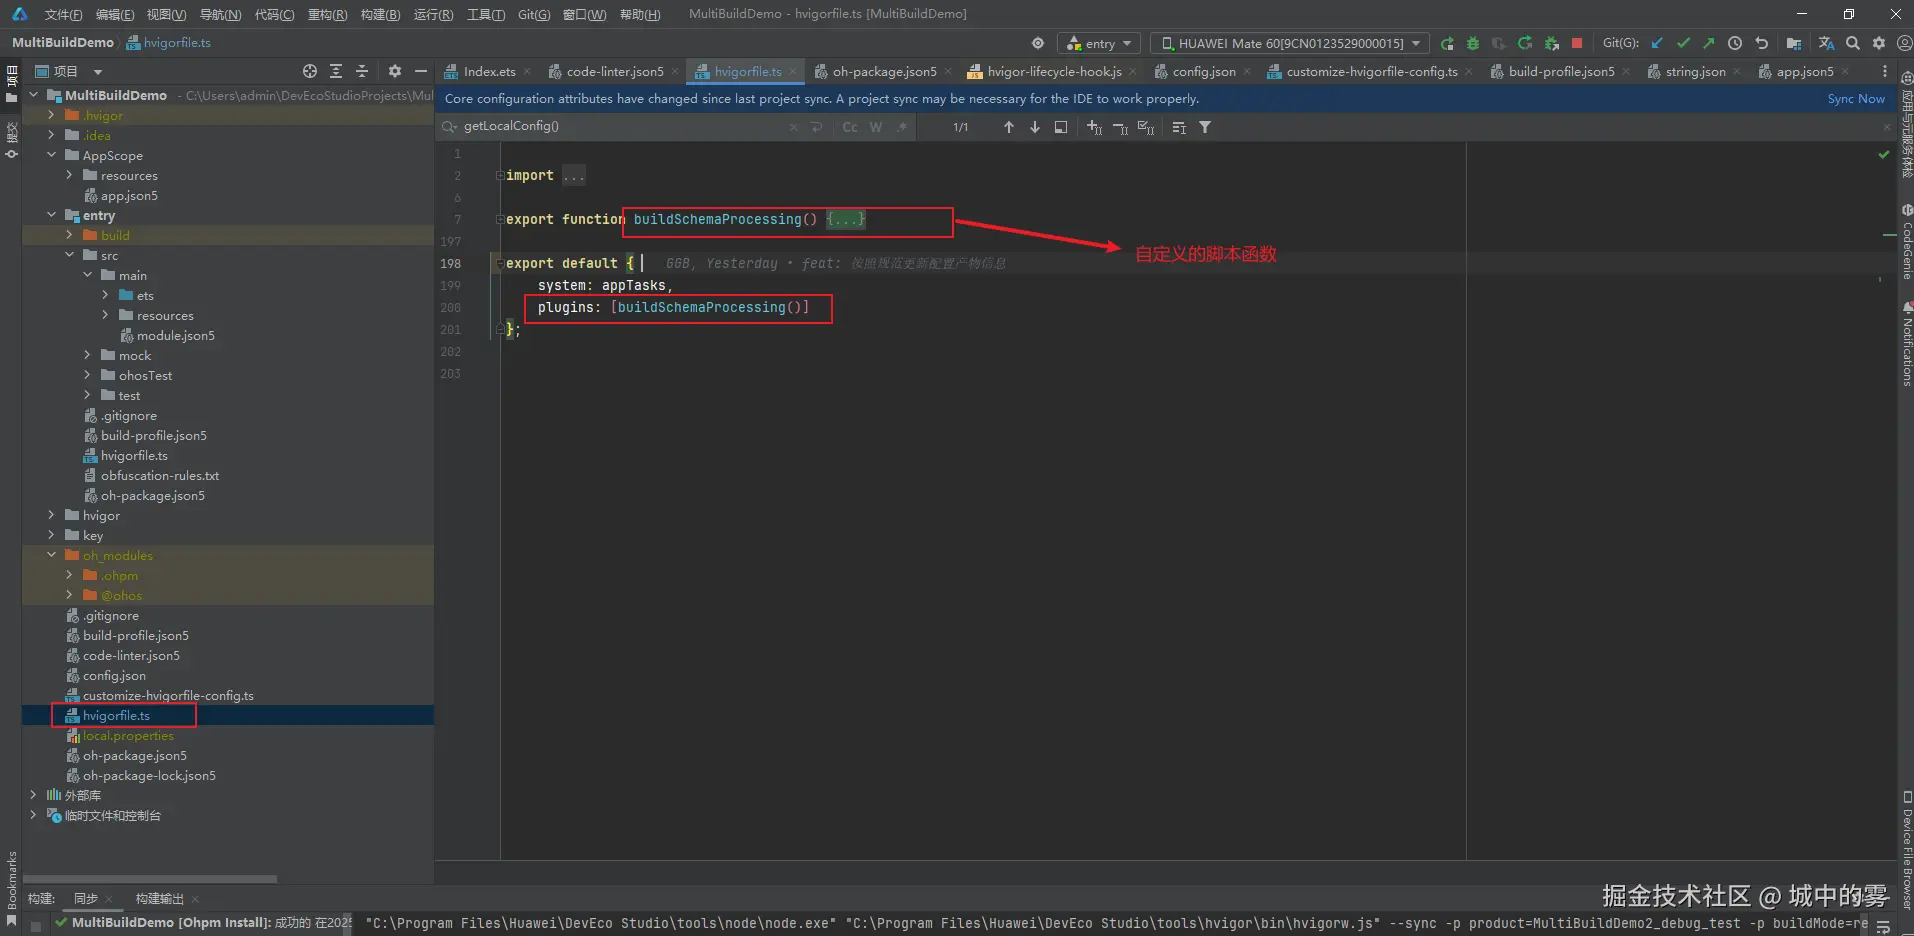Open the project panel options gear
The width and height of the screenshot is (1914, 936).
395,71
